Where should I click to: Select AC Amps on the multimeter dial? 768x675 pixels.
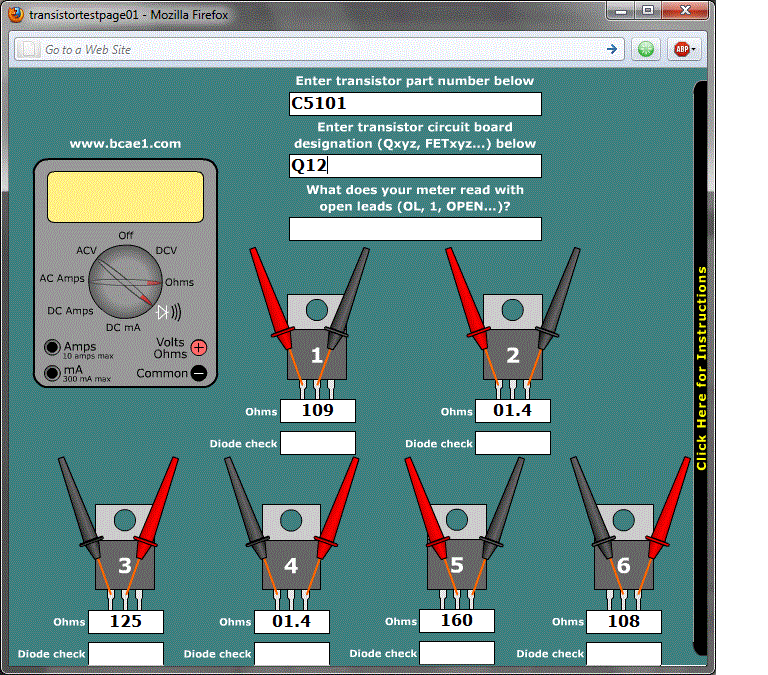(62, 278)
